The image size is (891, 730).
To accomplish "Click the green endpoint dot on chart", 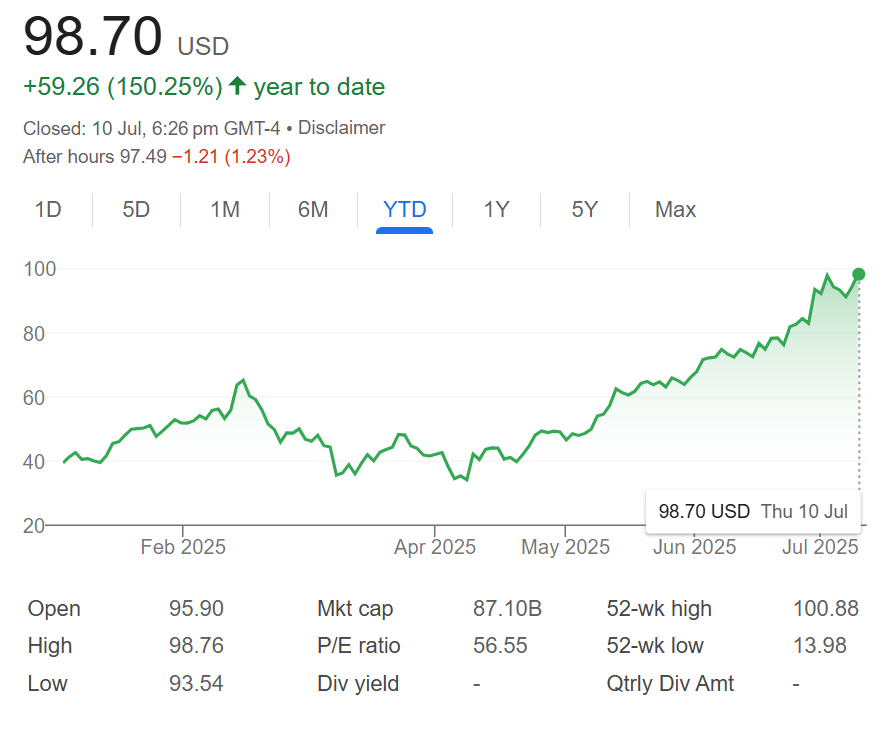I will [x=859, y=274].
